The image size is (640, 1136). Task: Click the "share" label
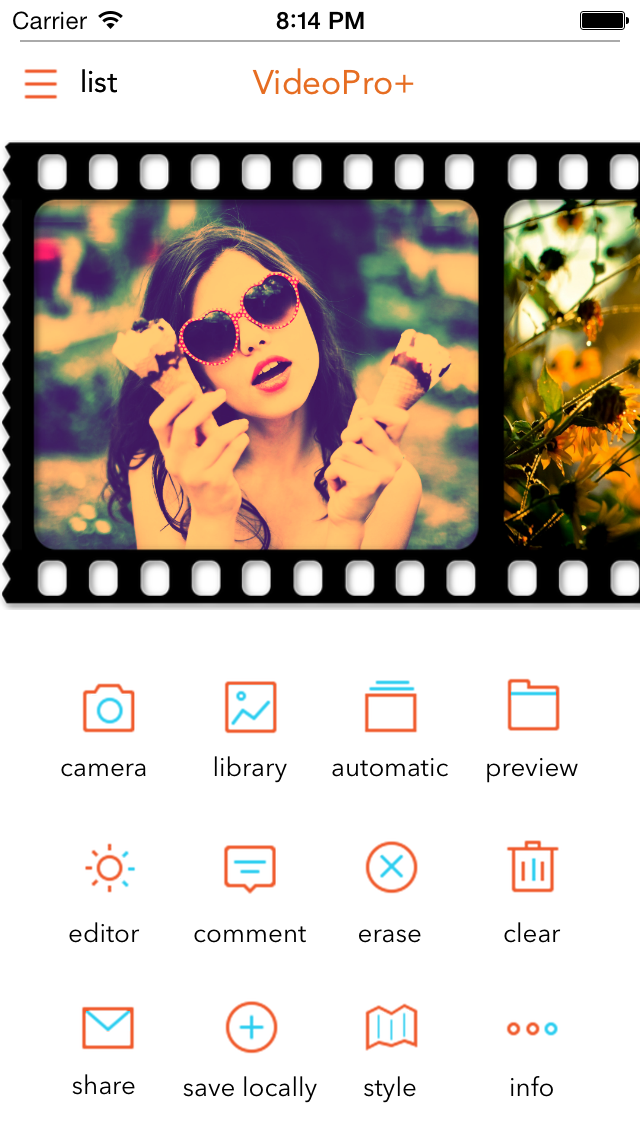[104, 1085]
